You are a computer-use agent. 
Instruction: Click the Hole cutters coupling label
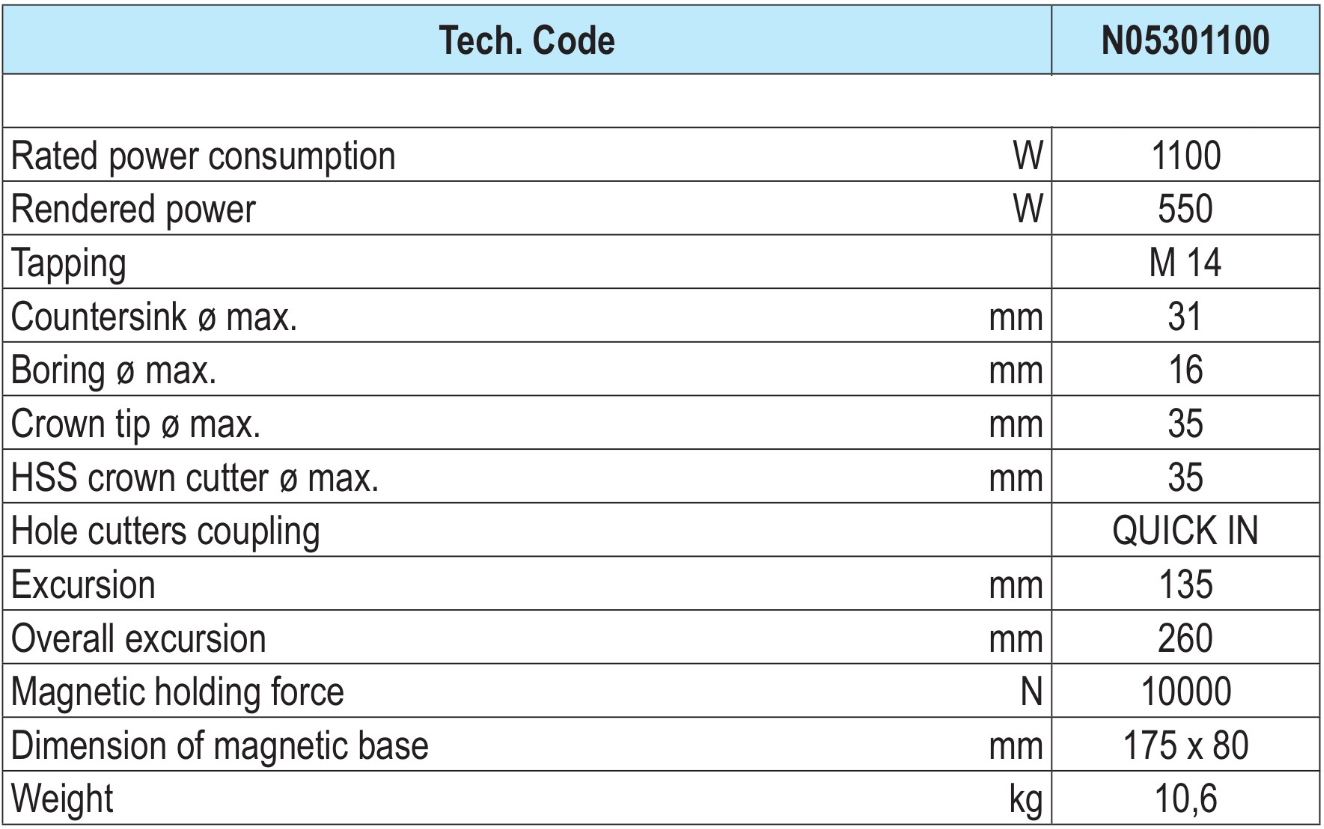[x=165, y=531]
